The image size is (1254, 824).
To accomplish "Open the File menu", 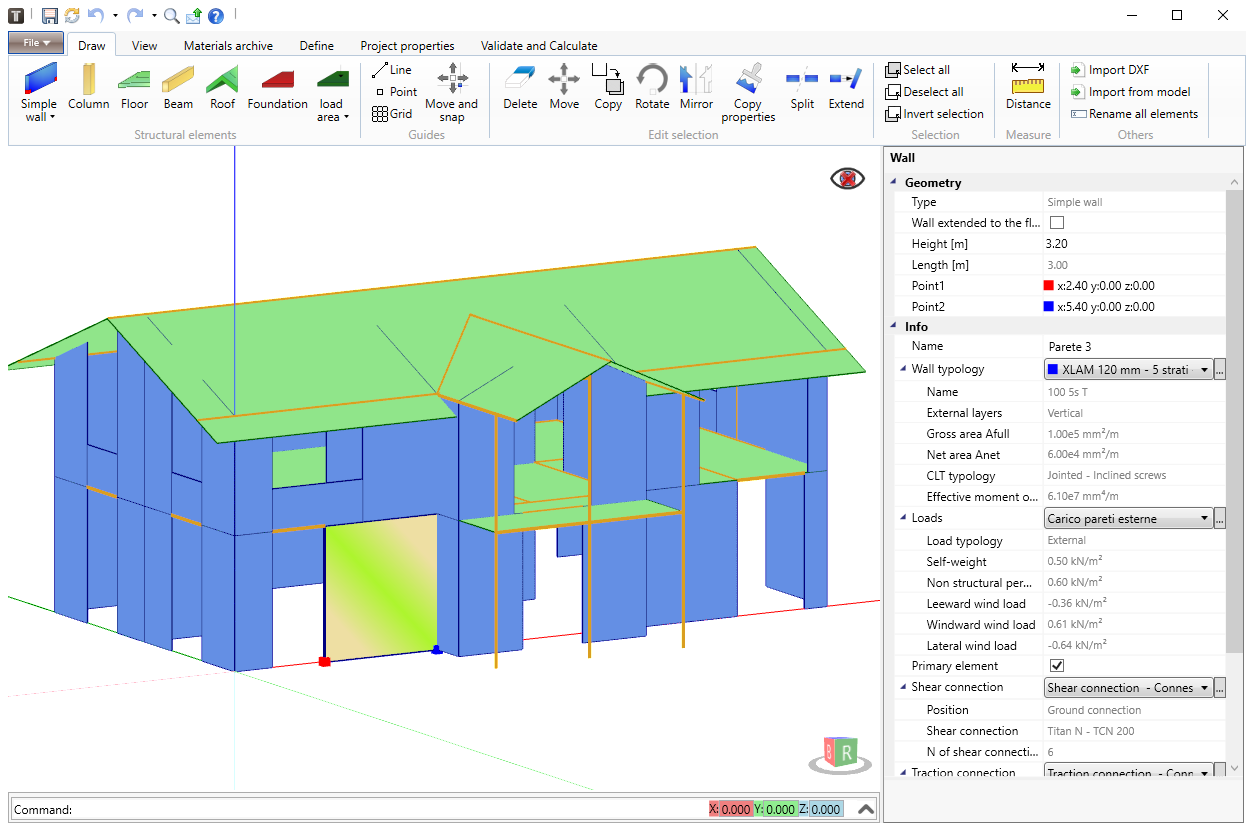I will pyautogui.click(x=36, y=43).
